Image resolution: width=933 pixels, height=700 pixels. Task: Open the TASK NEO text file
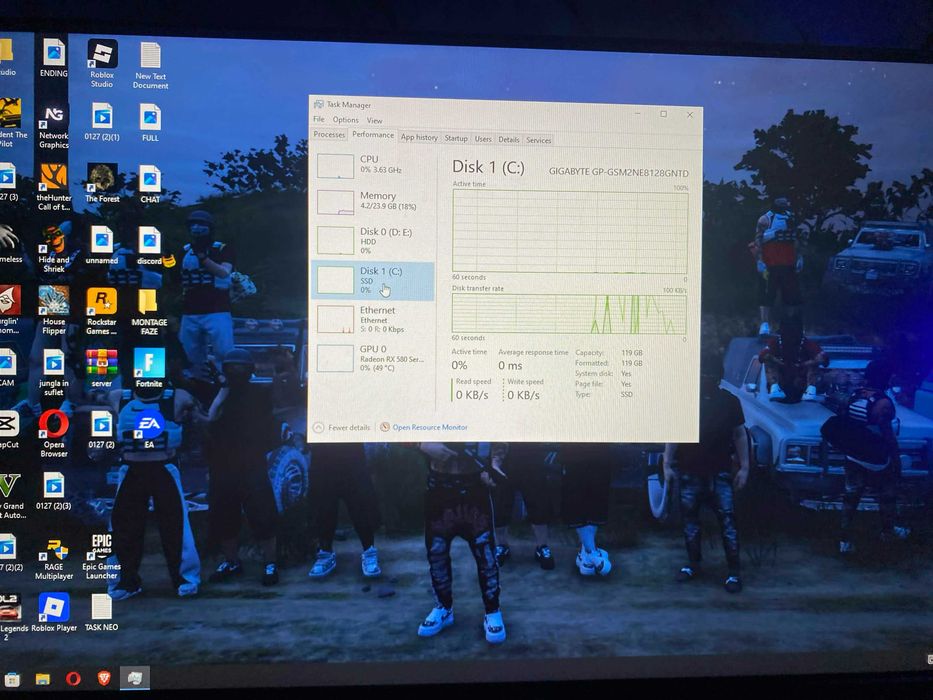[101, 612]
